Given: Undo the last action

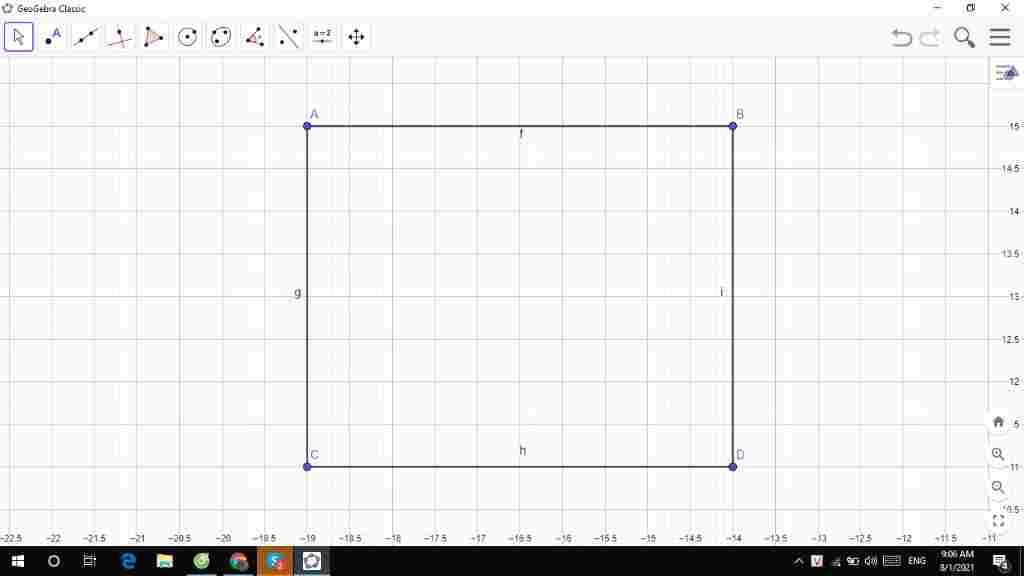Looking at the screenshot, I should tap(902, 38).
